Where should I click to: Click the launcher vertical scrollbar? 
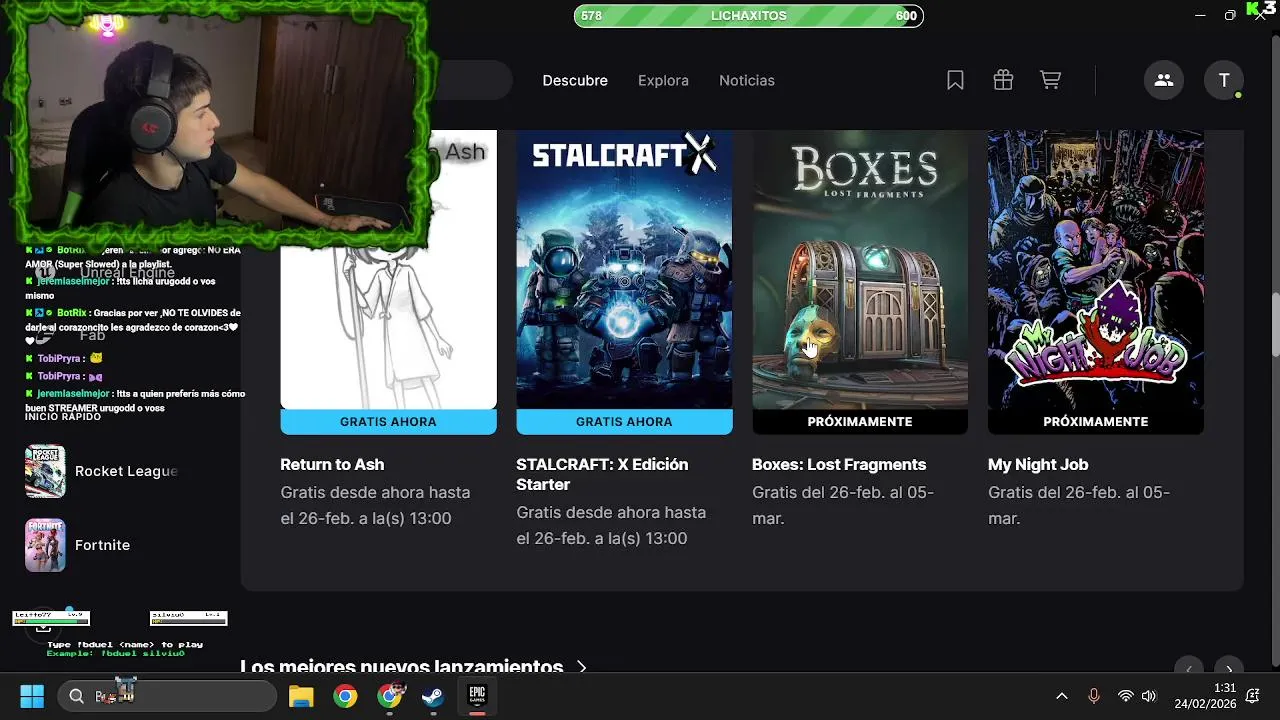(1275, 325)
